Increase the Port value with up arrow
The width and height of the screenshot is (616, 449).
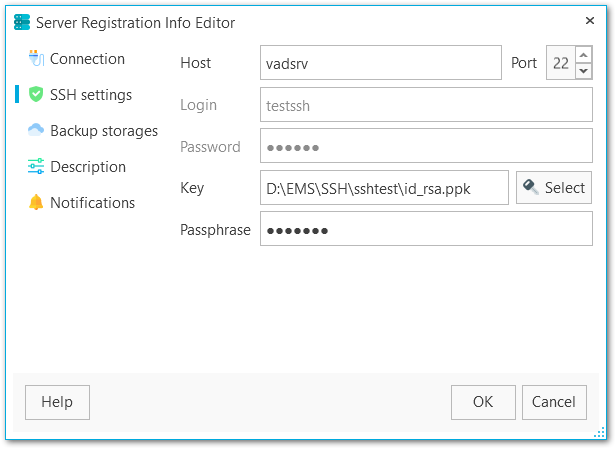(584, 54)
